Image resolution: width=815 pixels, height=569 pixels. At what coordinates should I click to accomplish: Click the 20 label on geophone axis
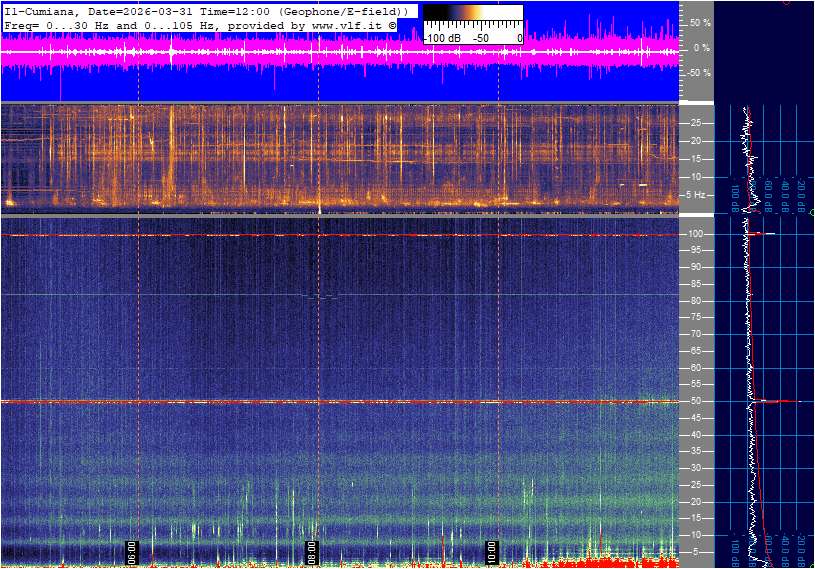(696, 141)
